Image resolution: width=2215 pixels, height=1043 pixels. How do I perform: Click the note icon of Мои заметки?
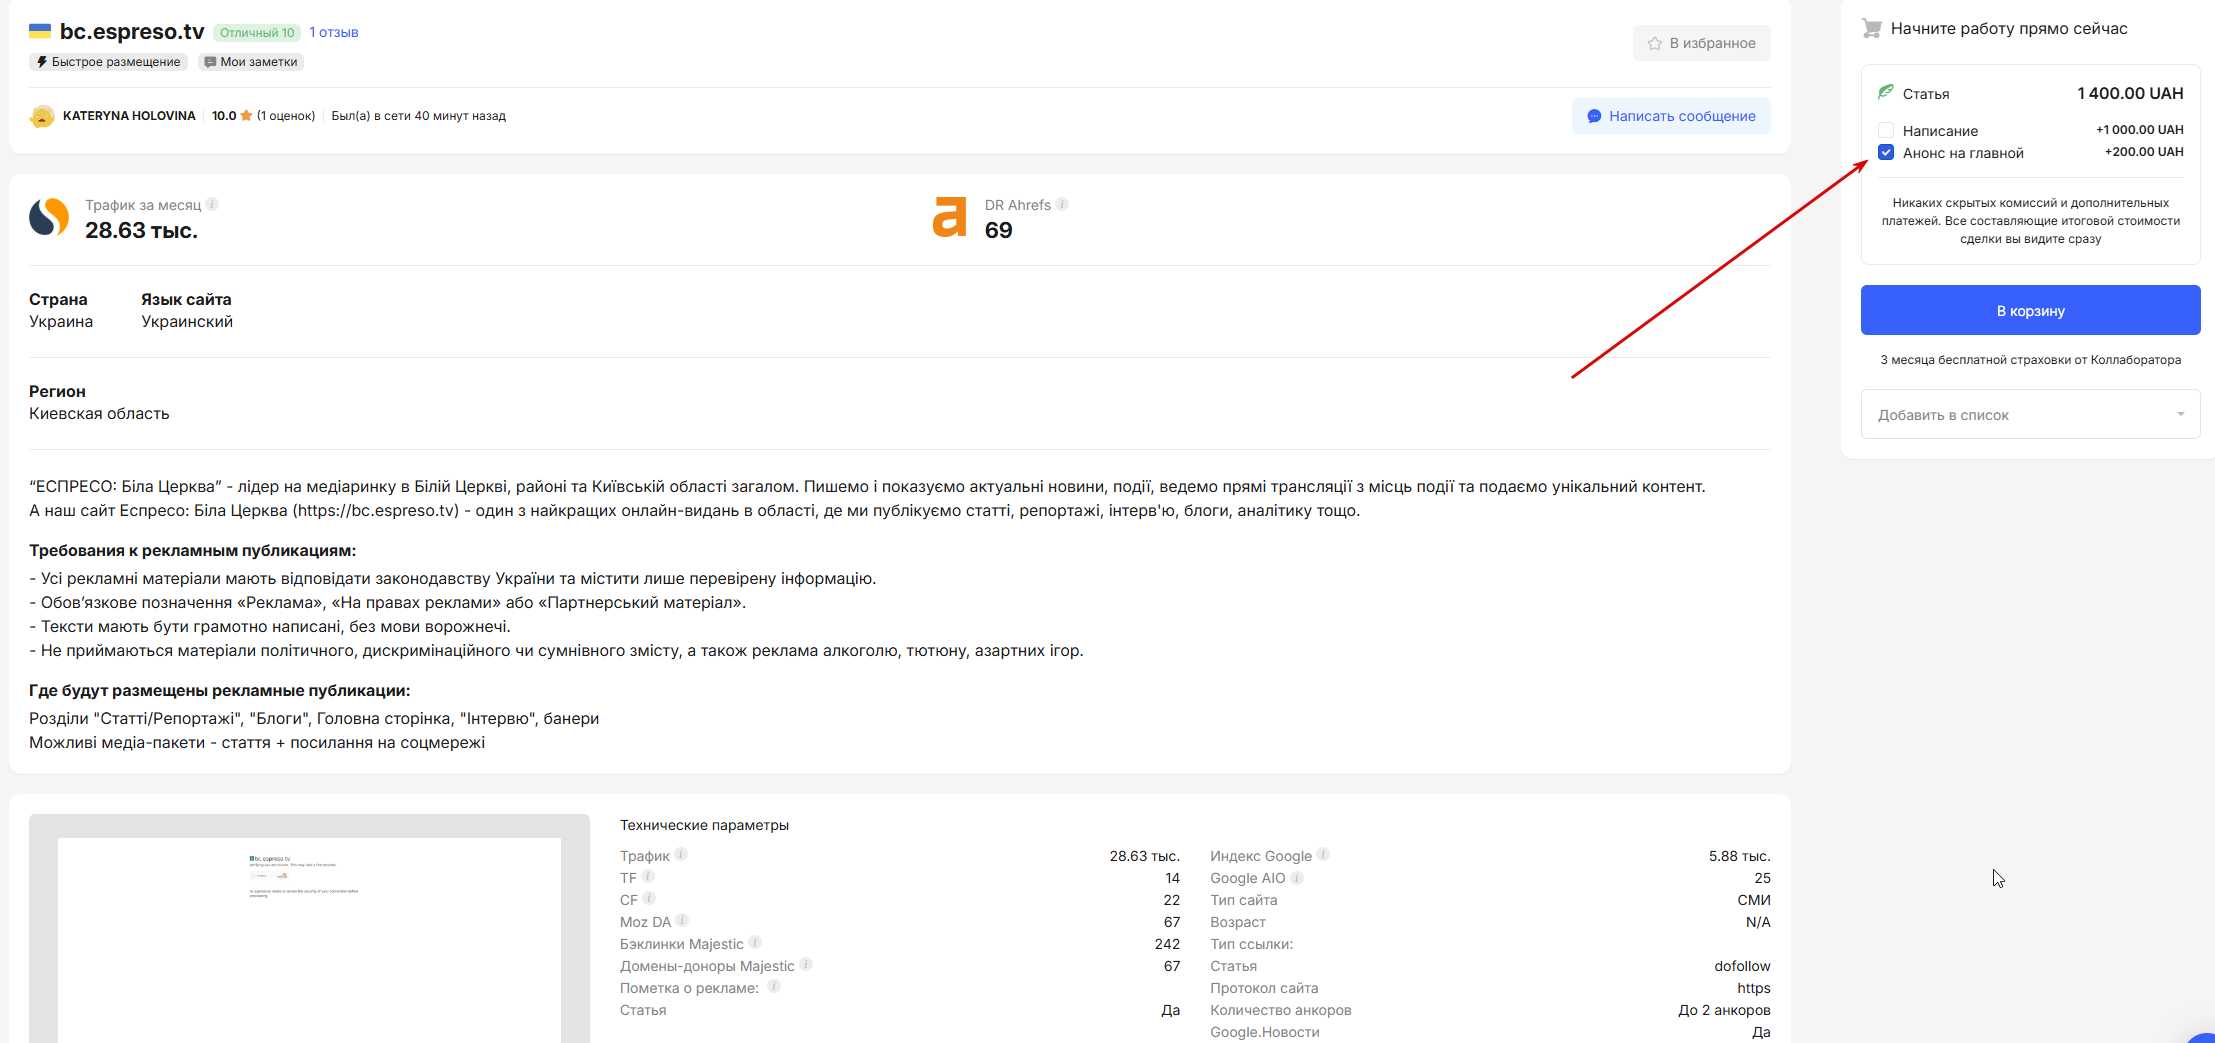click(x=210, y=62)
